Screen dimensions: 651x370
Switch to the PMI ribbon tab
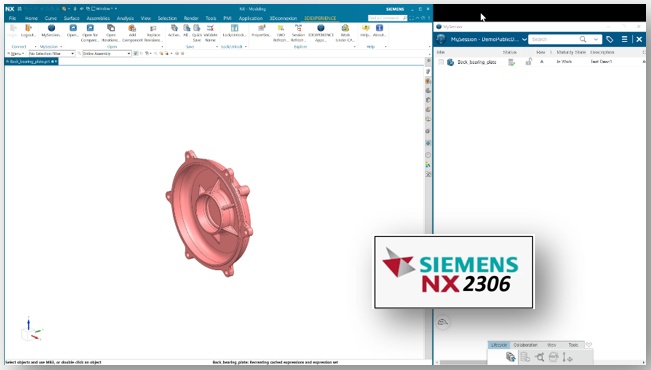tap(227, 18)
